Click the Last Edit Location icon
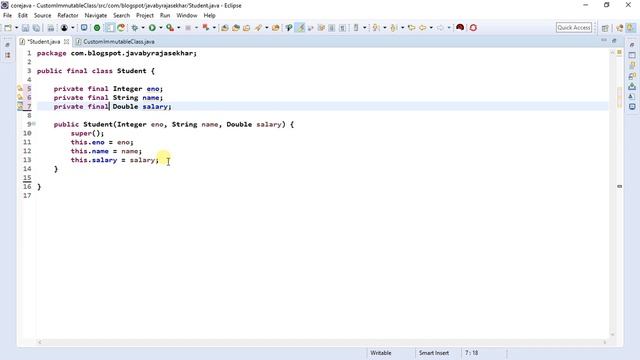Image resolution: width=640 pixels, height=360 pixels. point(411,28)
